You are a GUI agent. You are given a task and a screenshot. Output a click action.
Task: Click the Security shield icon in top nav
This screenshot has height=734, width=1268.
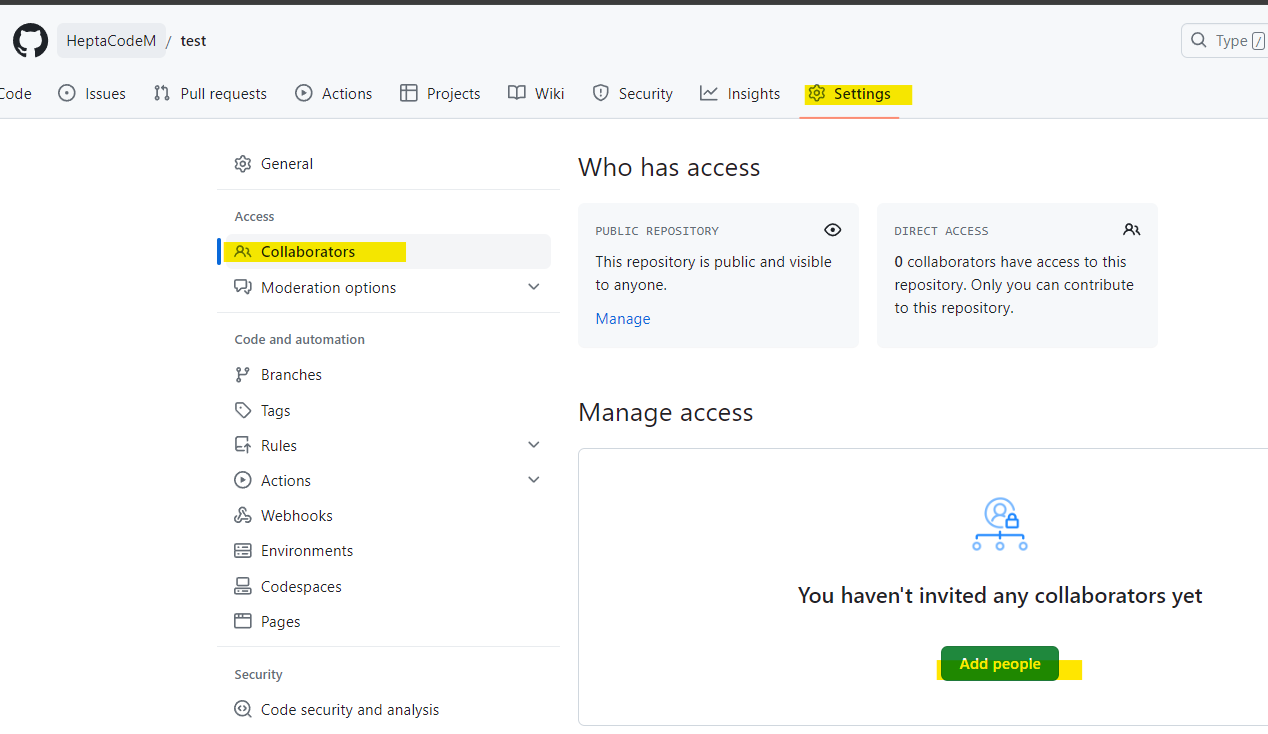[601, 93]
